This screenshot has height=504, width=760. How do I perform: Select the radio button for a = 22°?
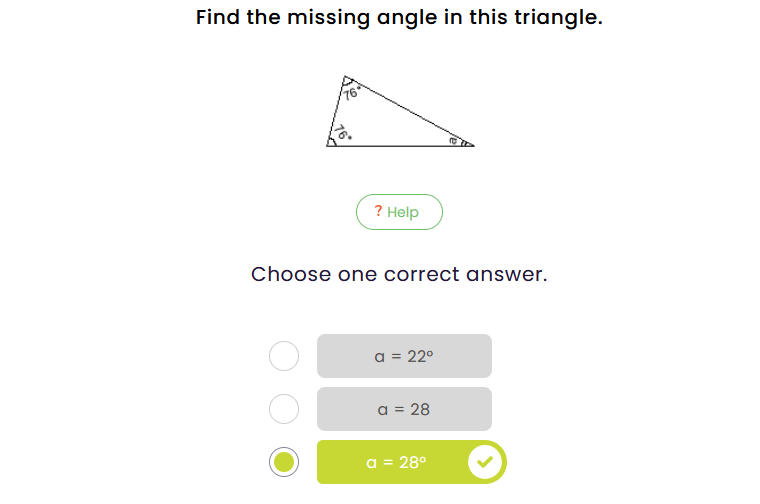point(284,356)
